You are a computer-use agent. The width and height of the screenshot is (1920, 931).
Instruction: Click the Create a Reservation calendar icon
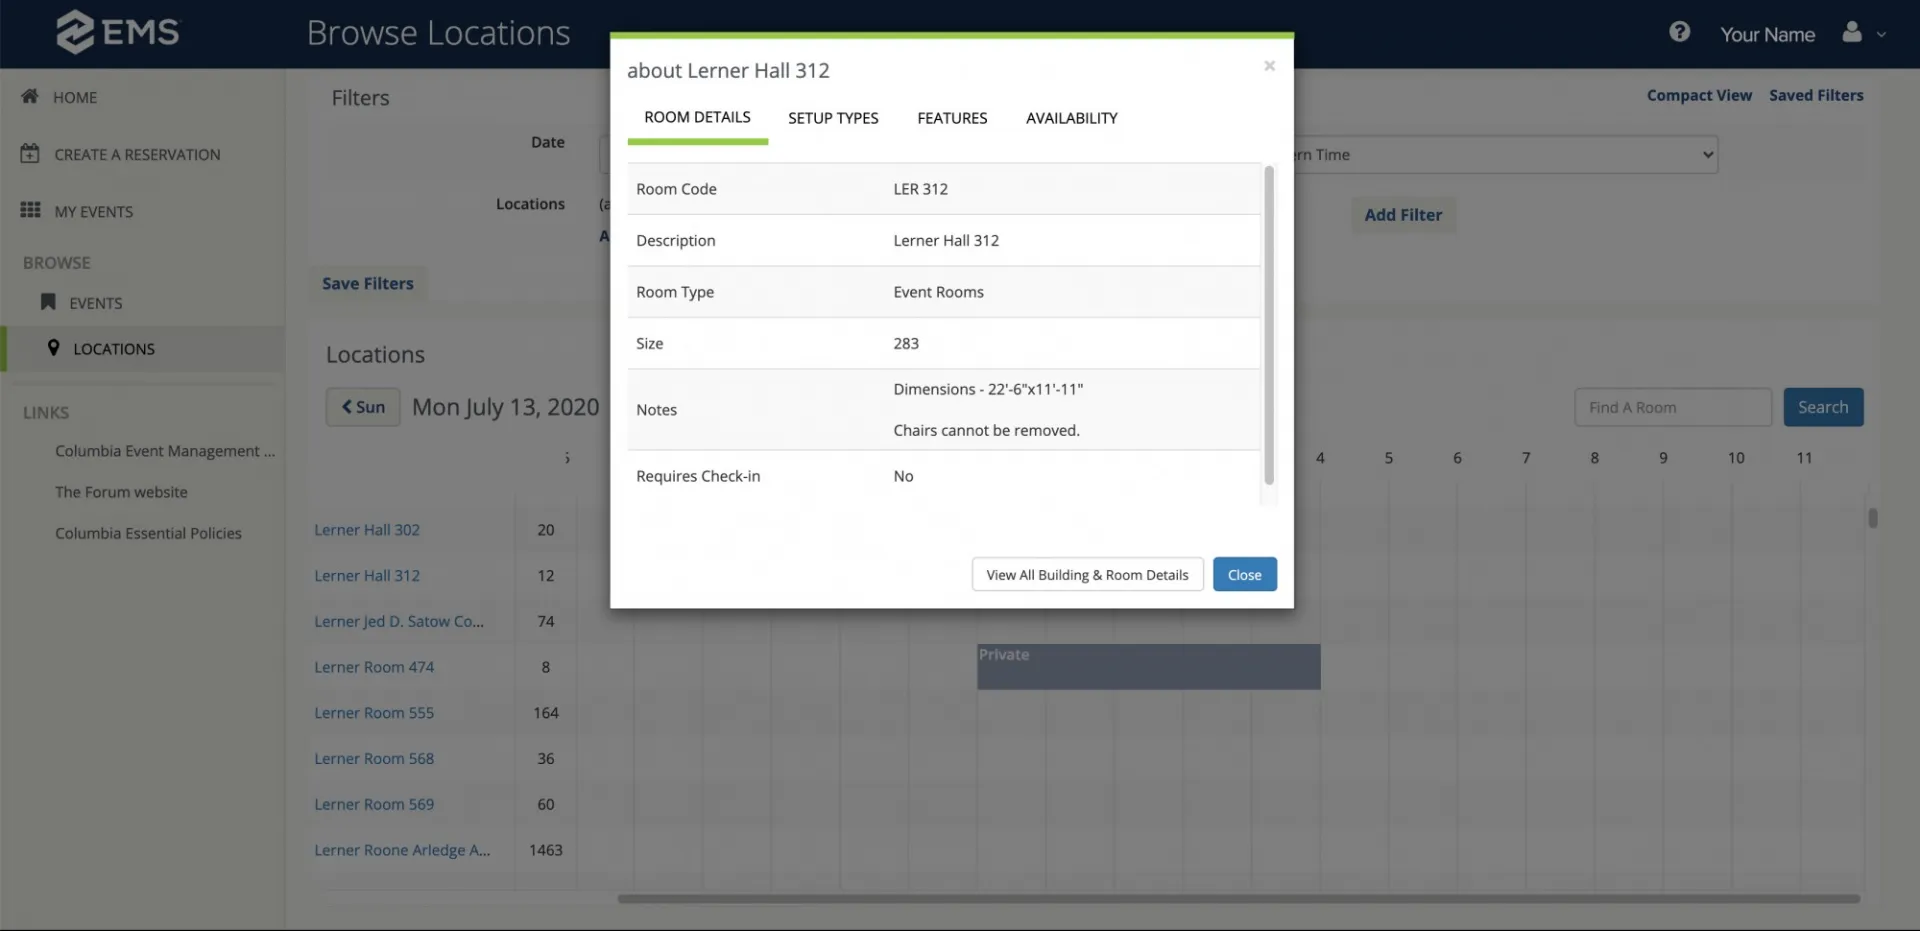[x=30, y=154]
